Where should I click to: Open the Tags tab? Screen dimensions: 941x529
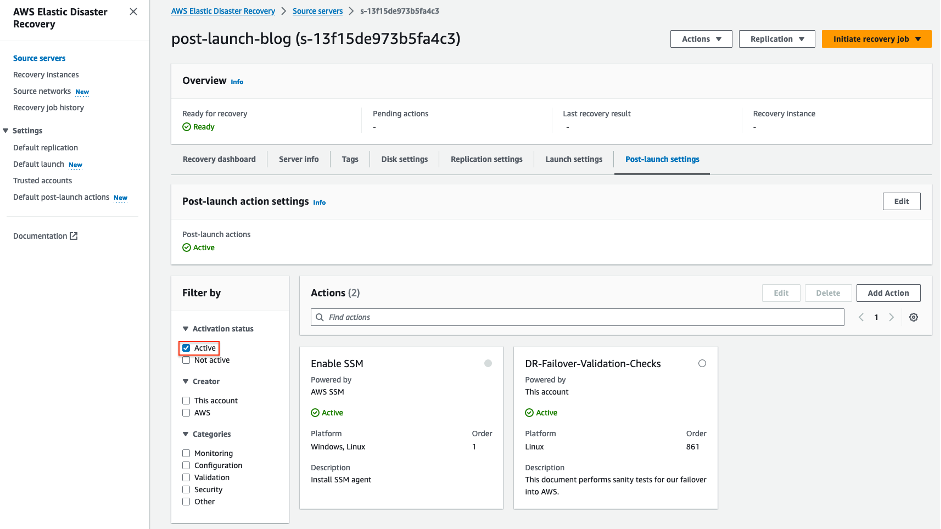click(350, 159)
